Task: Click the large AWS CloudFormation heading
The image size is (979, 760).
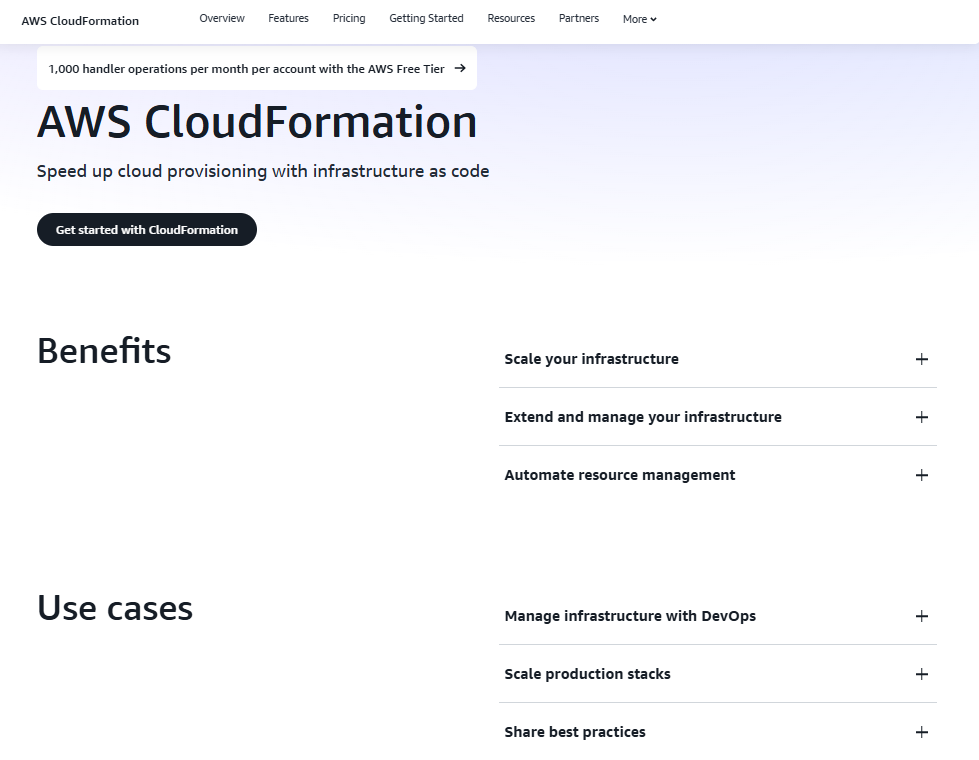Action: pos(257,121)
